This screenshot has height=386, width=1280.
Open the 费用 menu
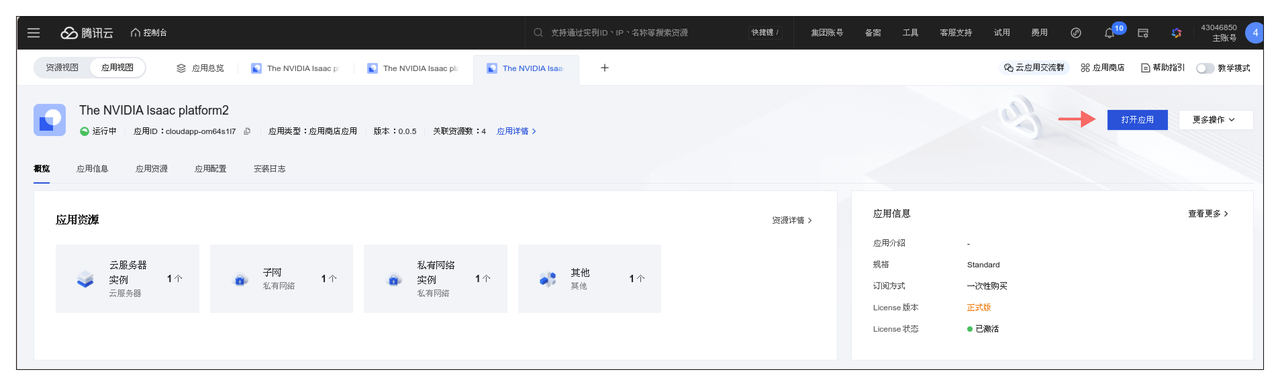pyautogui.click(x=1040, y=33)
